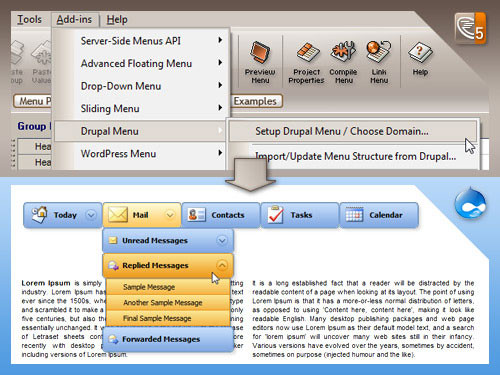Expand the Today dropdown chevron

[91, 215]
